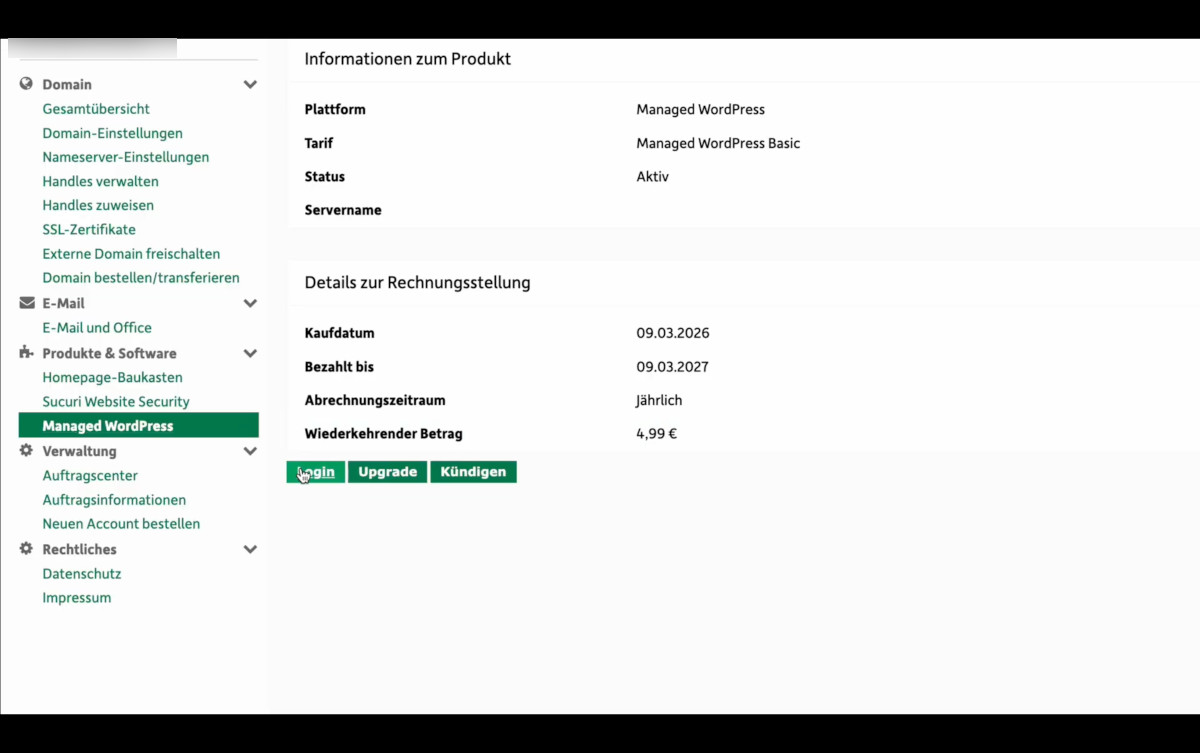Click the Kündigen button
1200x753 pixels.
pyautogui.click(x=473, y=472)
